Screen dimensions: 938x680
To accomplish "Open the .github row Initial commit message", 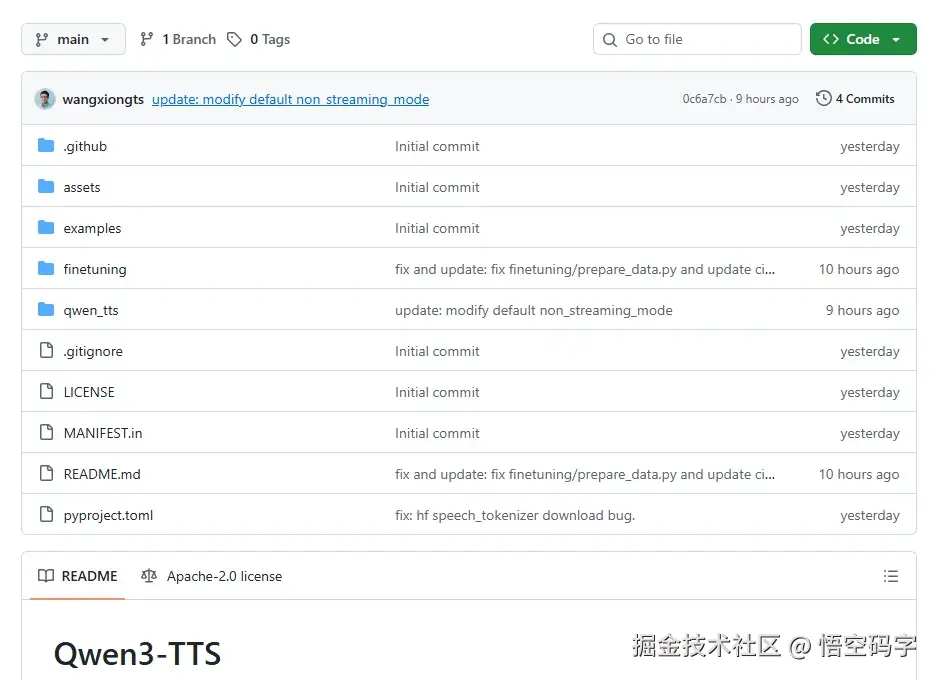I will coord(437,147).
